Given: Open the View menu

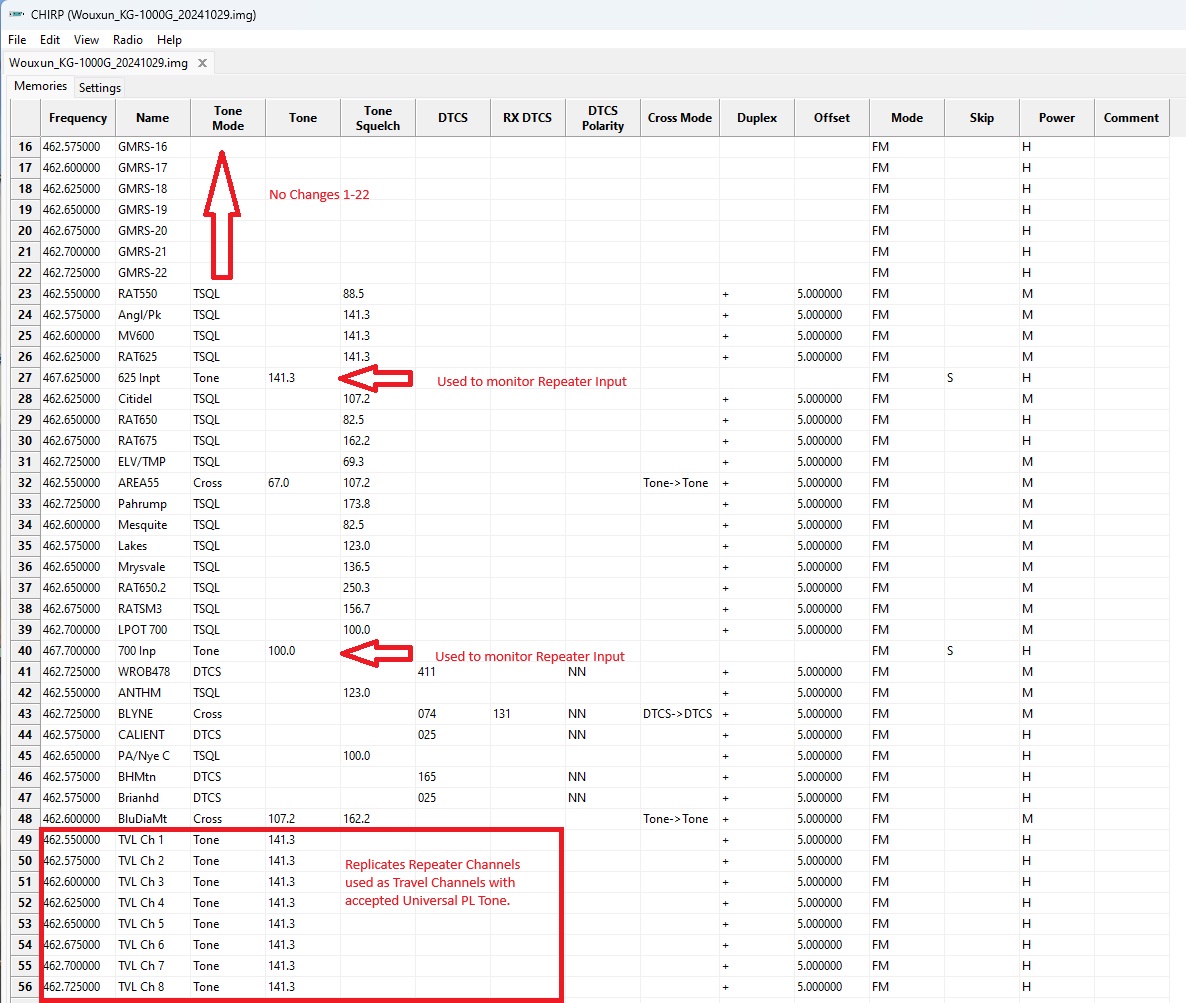Looking at the screenshot, I should (86, 40).
